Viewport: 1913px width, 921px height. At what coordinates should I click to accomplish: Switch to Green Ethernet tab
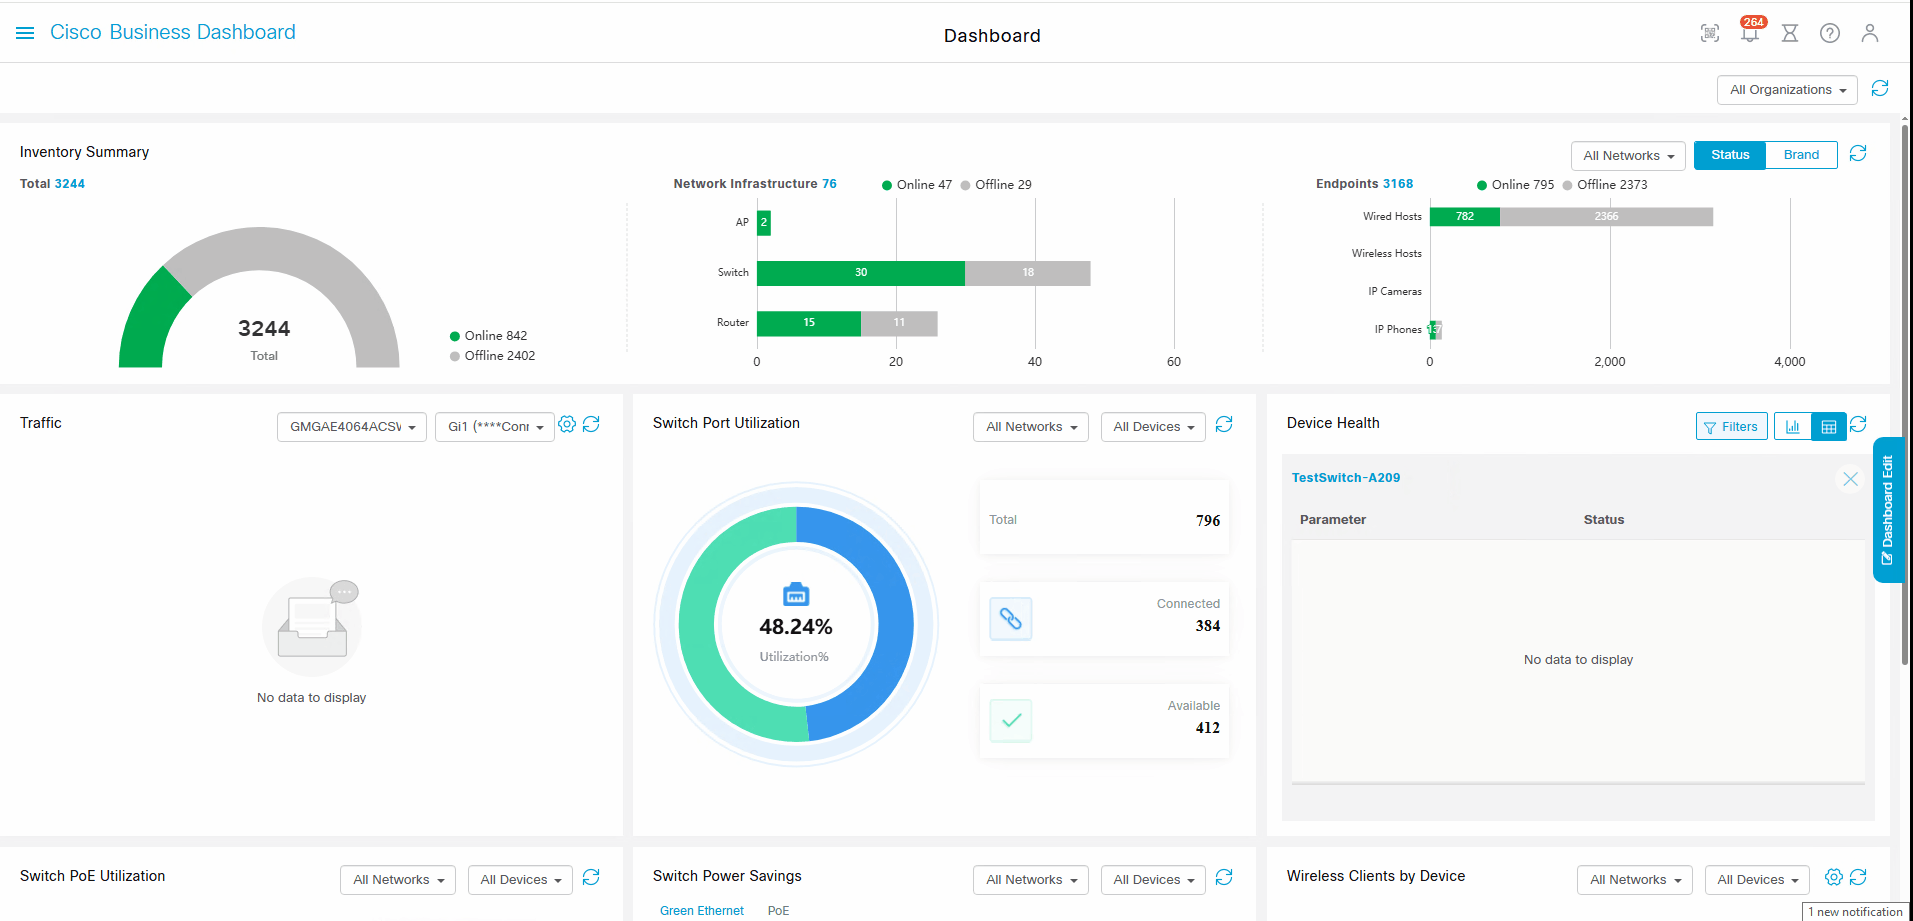(702, 911)
